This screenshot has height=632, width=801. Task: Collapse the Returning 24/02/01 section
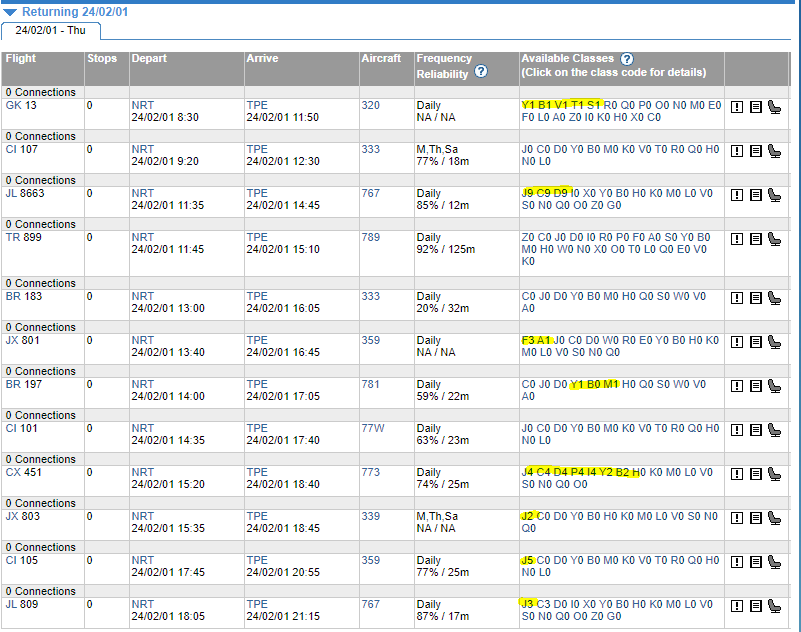click(x=10, y=12)
